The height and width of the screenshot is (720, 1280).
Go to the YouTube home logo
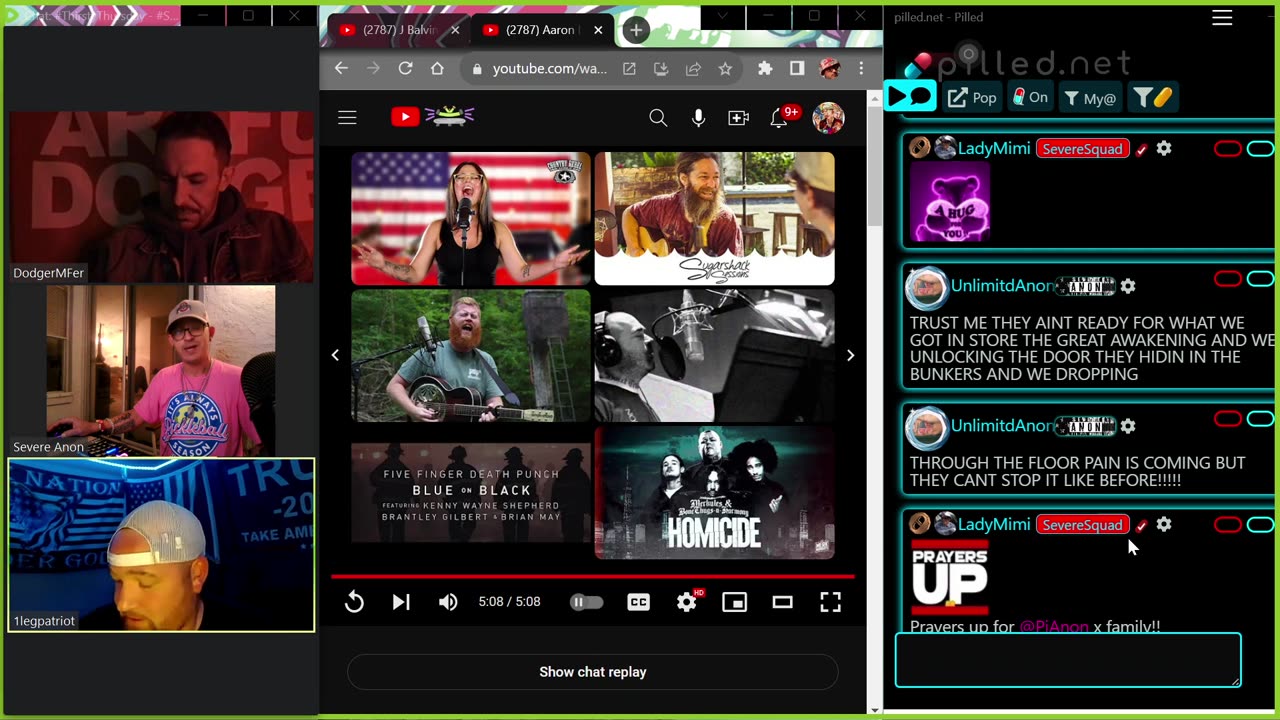432,117
